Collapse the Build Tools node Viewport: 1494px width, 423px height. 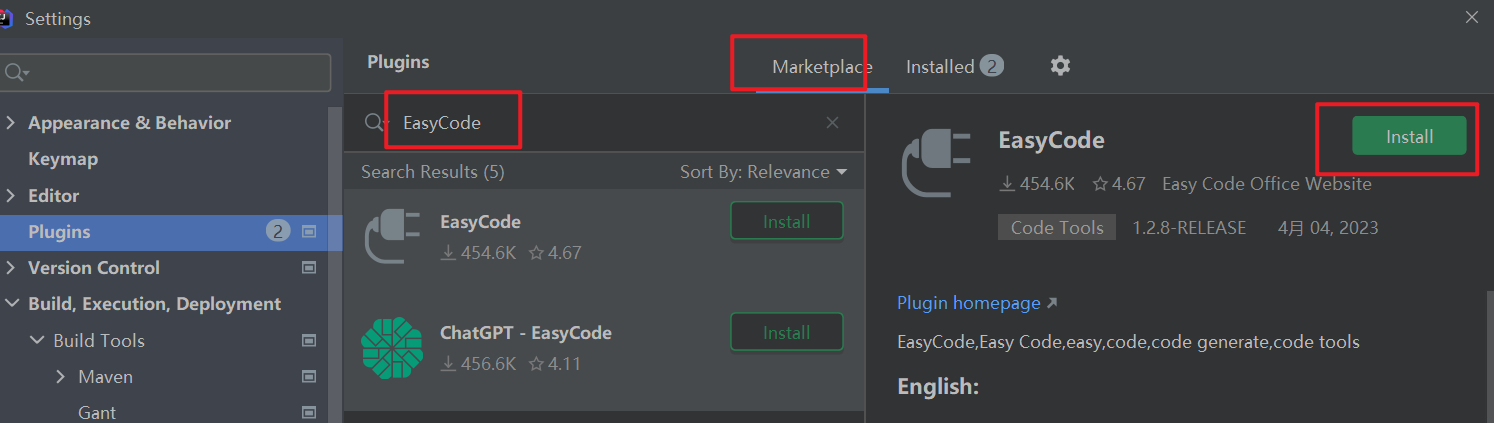[x=37, y=340]
